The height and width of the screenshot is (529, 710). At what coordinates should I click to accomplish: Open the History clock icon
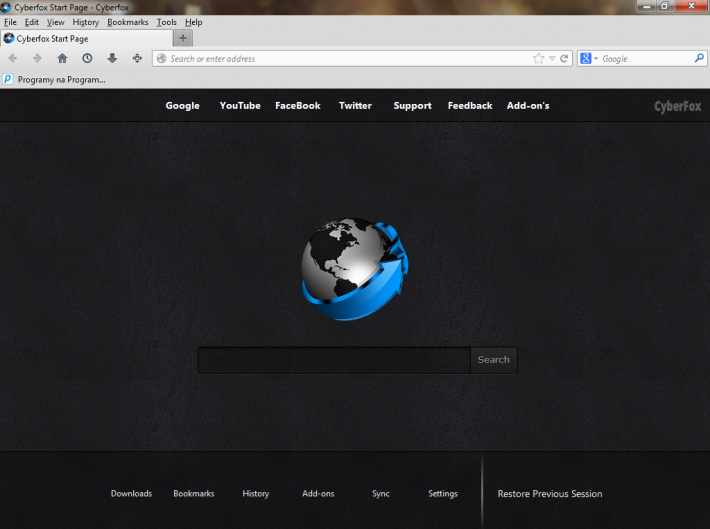pyautogui.click(x=87, y=58)
